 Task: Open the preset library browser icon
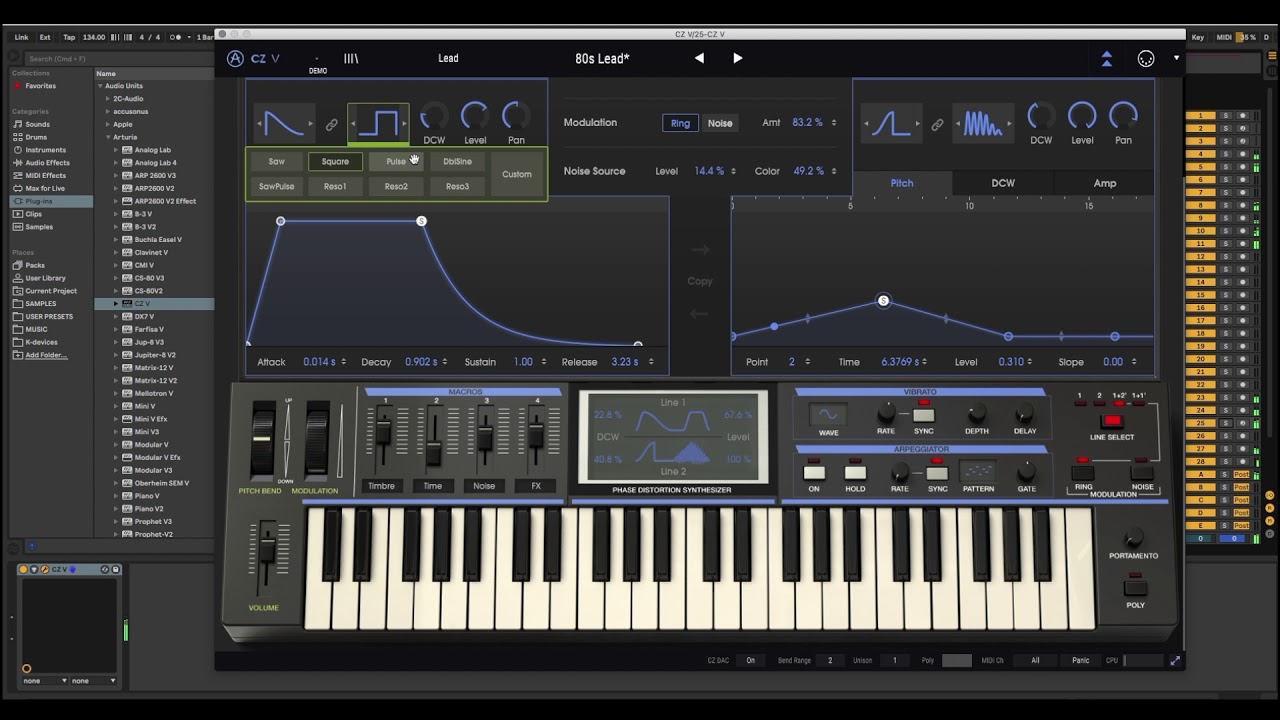pyautogui.click(x=351, y=58)
